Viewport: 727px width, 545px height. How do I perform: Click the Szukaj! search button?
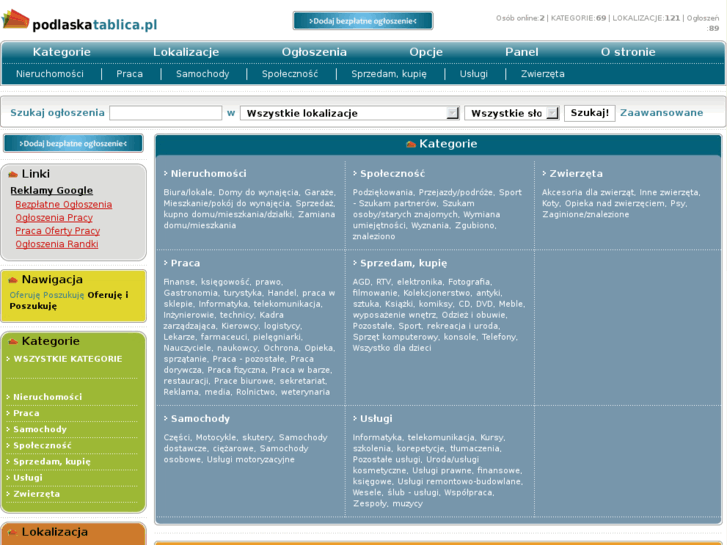pos(589,113)
